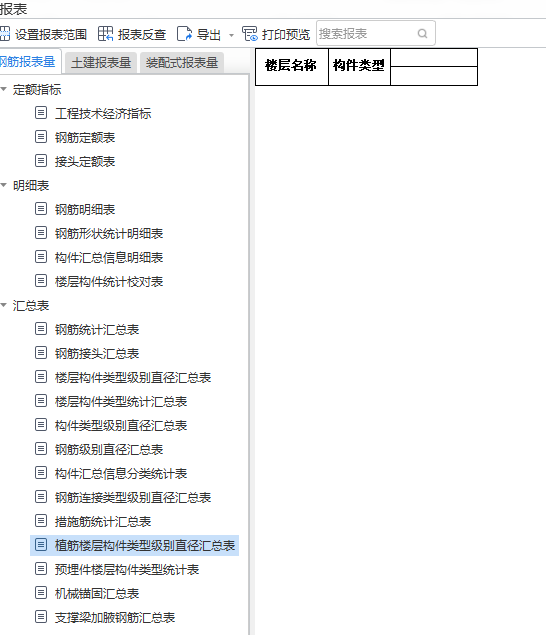The width and height of the screenshot is (546, 635).
Task: Select the 汇总表 group label
Action: click(31, 305)
